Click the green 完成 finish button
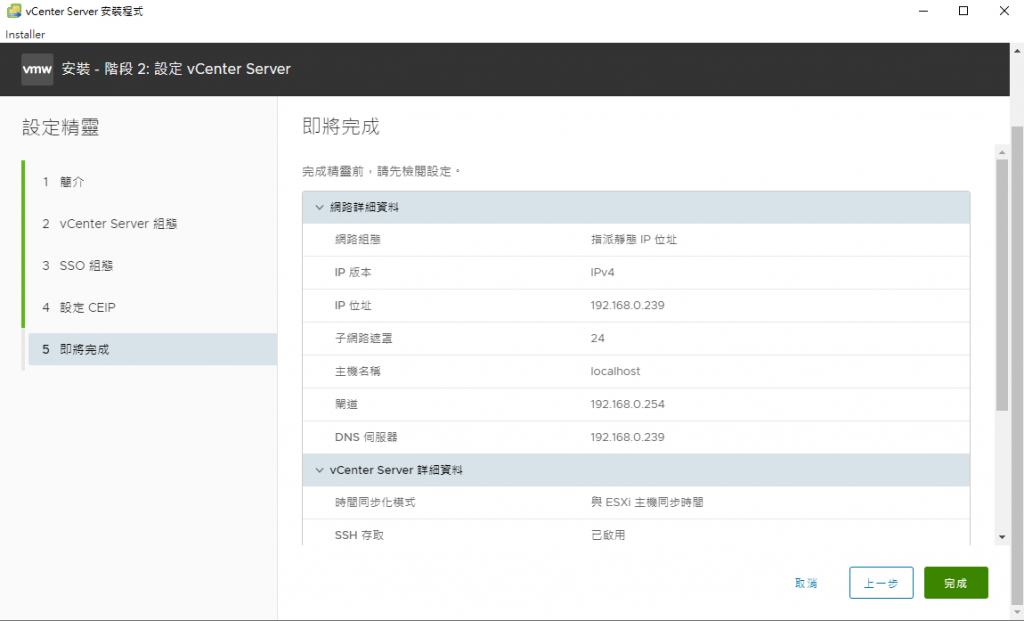The width and height of the screenshot is (1024, 621). [x=955, y=583]
